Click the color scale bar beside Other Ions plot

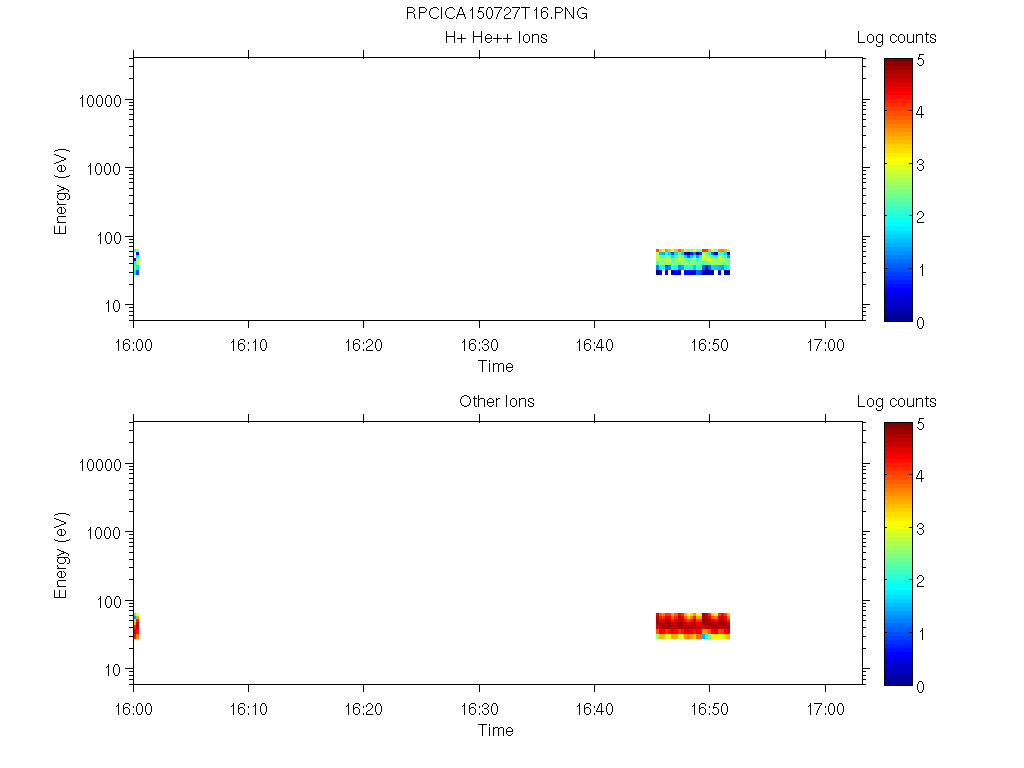[x=898, y=554]
